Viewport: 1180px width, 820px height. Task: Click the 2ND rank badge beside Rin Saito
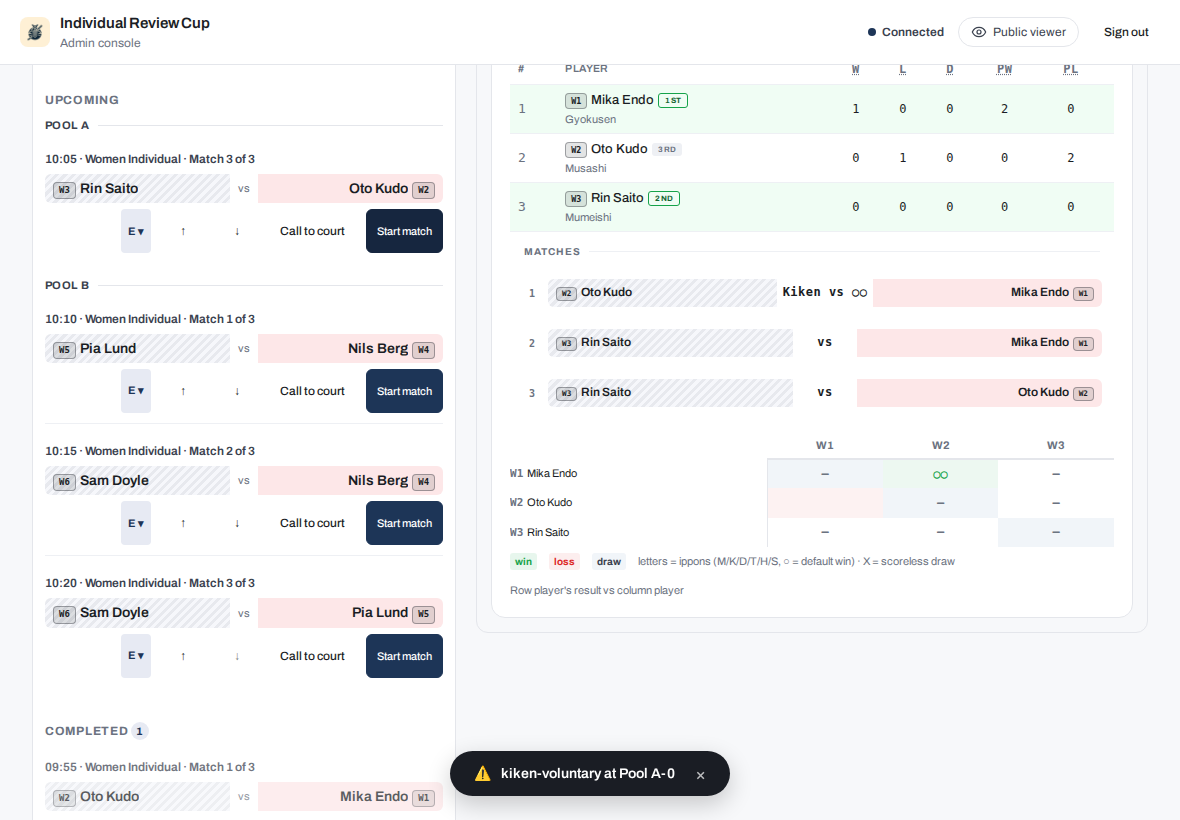coord(664,199)
